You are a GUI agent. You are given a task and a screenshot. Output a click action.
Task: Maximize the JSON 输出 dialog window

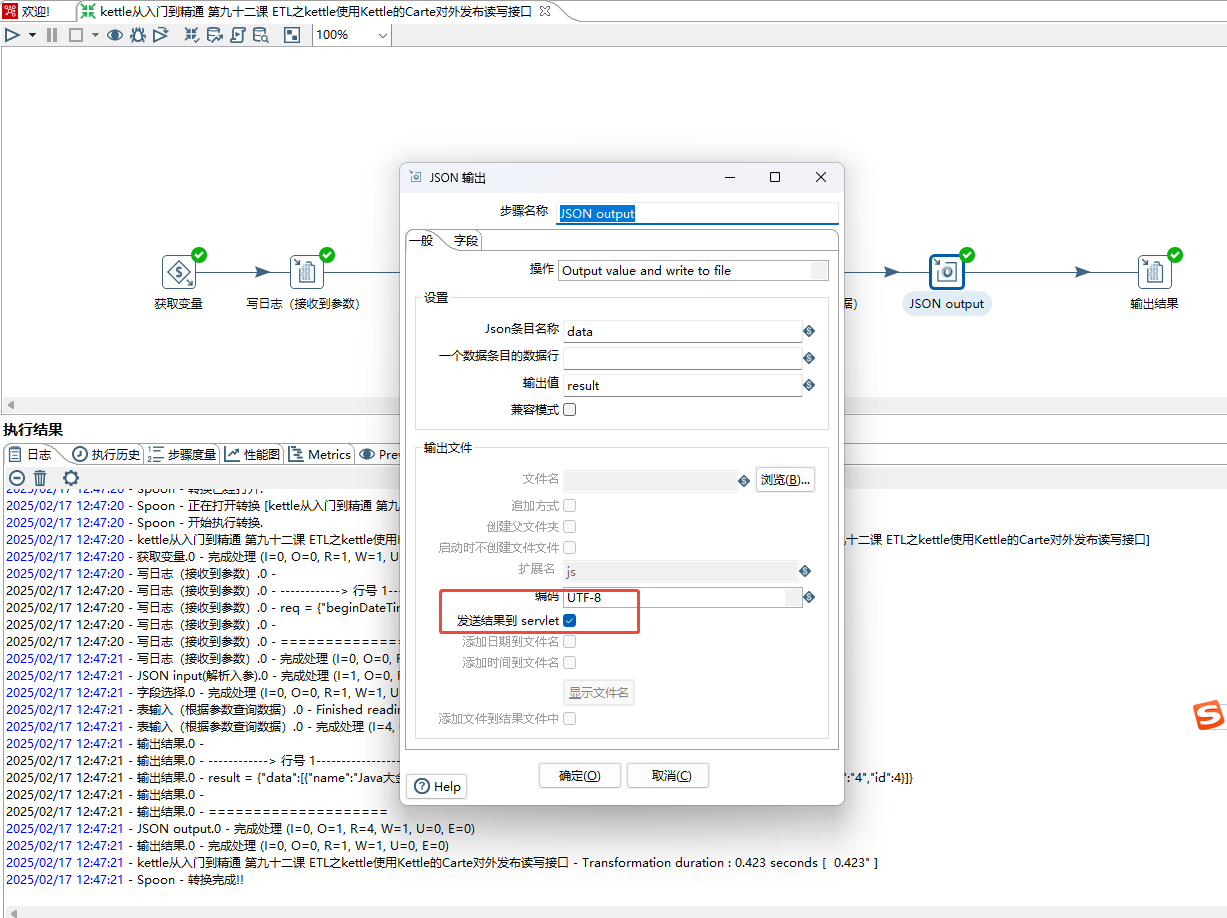[775, 177]
